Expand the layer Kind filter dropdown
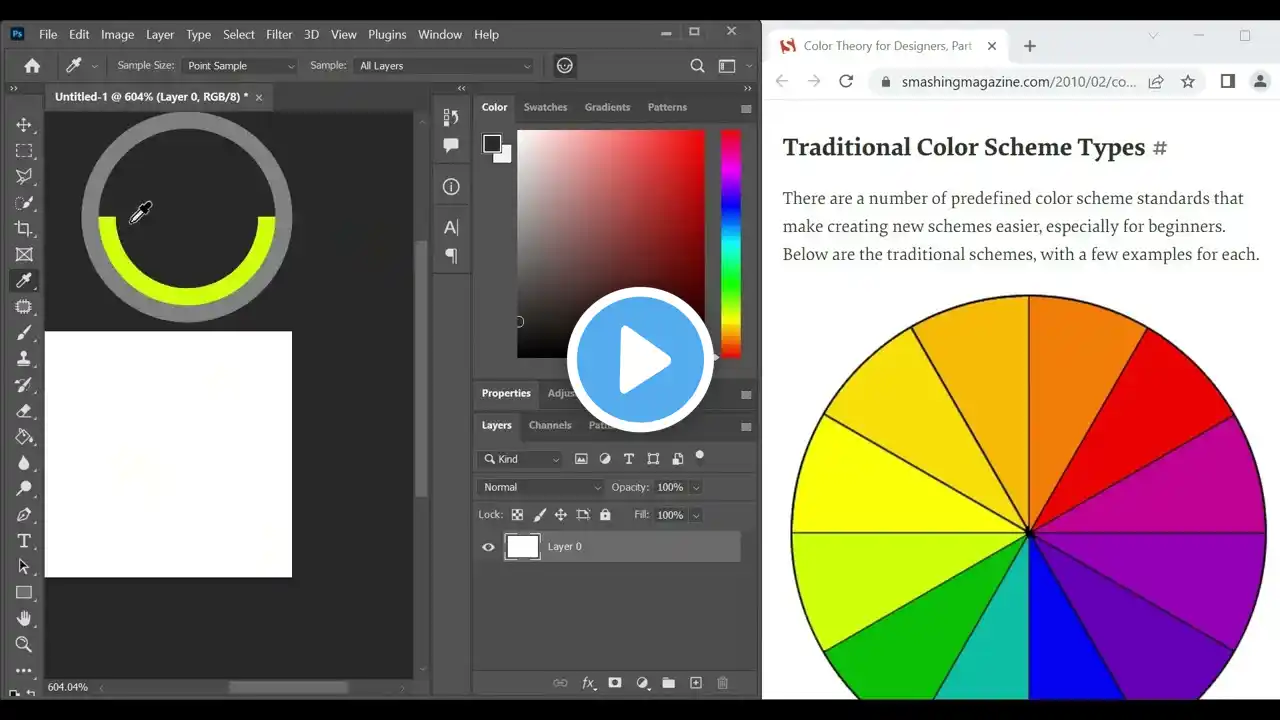 (x=521, y=459)
